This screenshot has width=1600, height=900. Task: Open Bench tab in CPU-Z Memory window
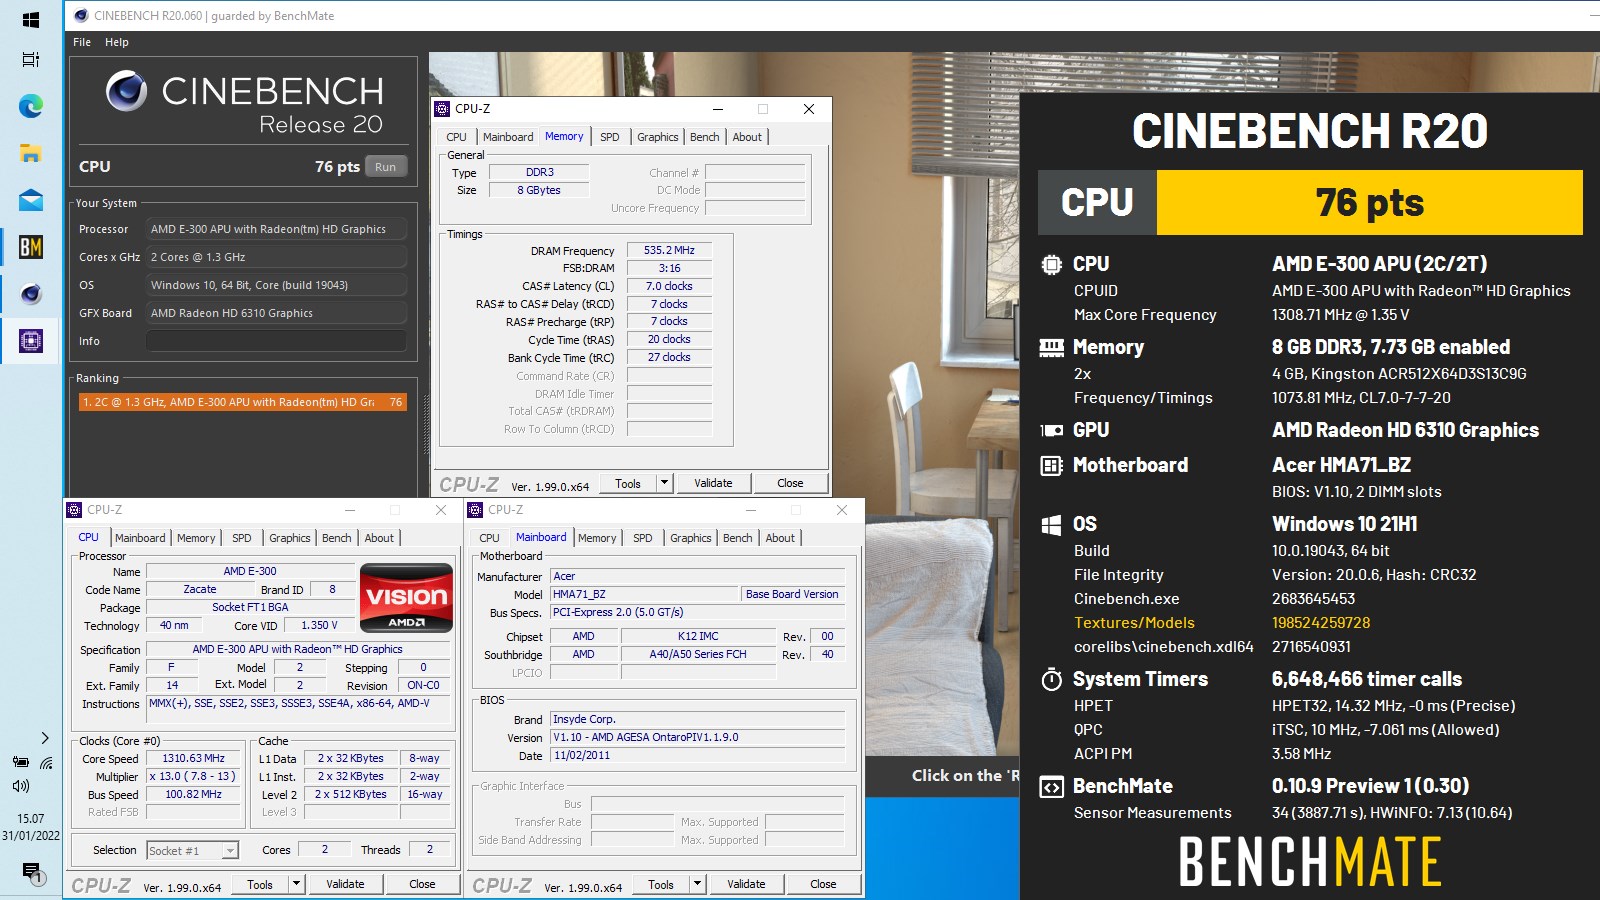(705, 137)
